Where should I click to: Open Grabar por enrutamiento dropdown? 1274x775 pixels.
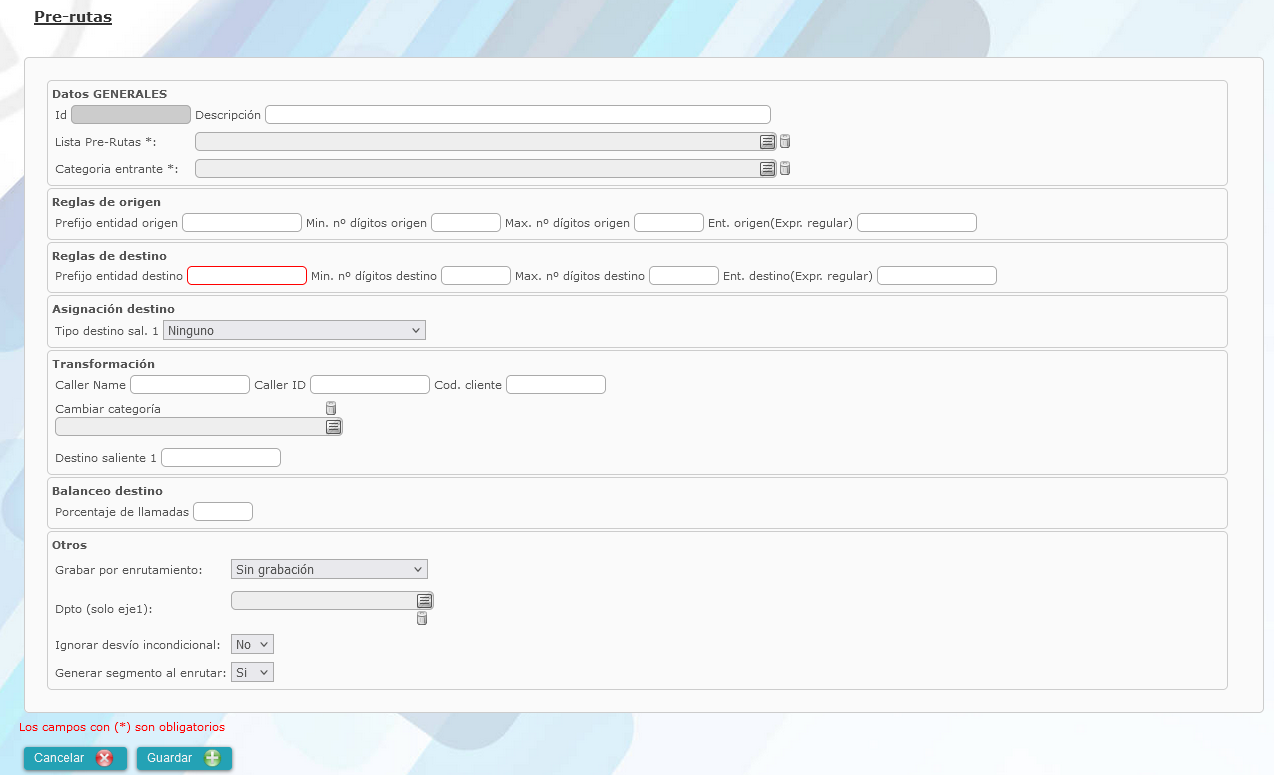(329, 569)
